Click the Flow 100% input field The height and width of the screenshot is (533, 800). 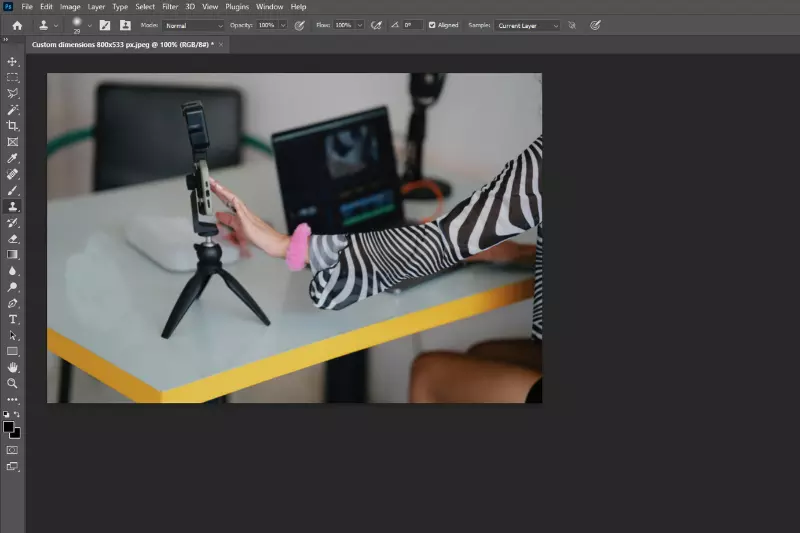(343, 25)
